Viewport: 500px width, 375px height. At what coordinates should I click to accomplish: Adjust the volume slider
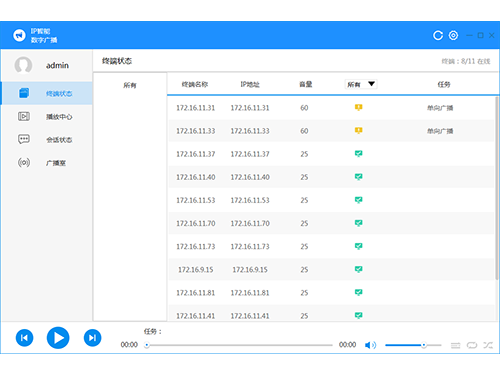413,345
